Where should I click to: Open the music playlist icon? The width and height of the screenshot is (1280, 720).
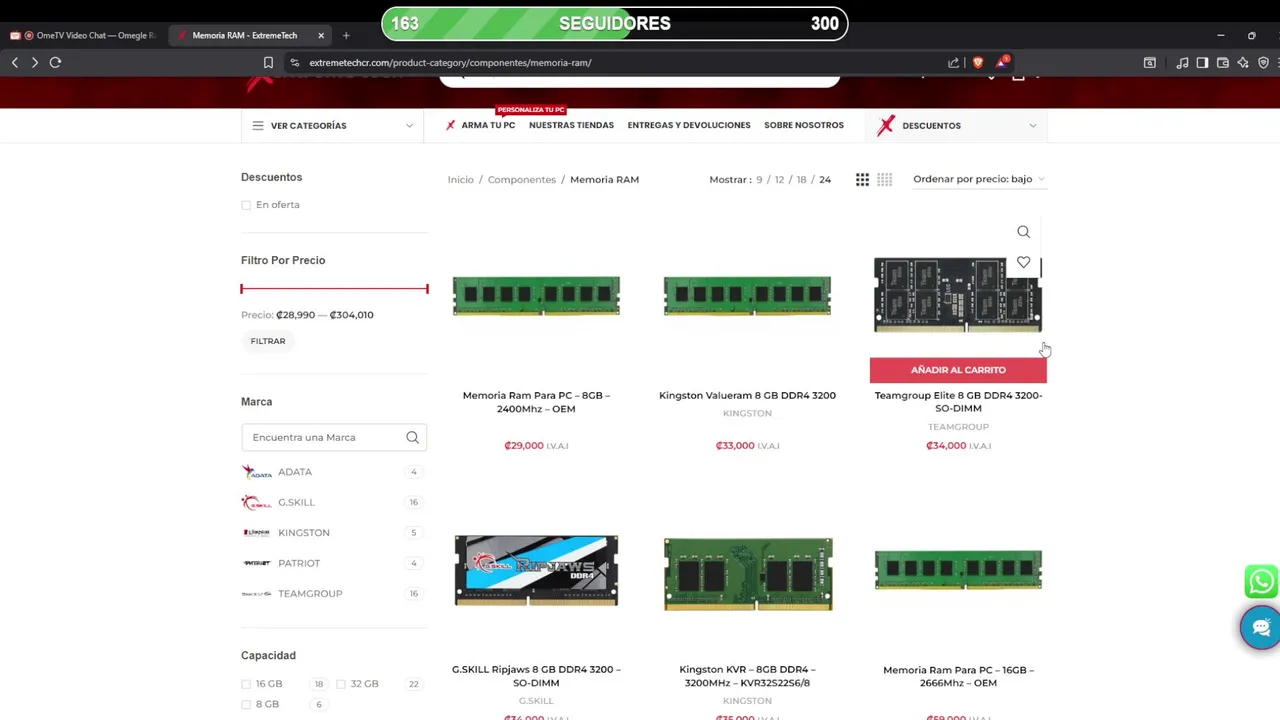point(1182,62)
